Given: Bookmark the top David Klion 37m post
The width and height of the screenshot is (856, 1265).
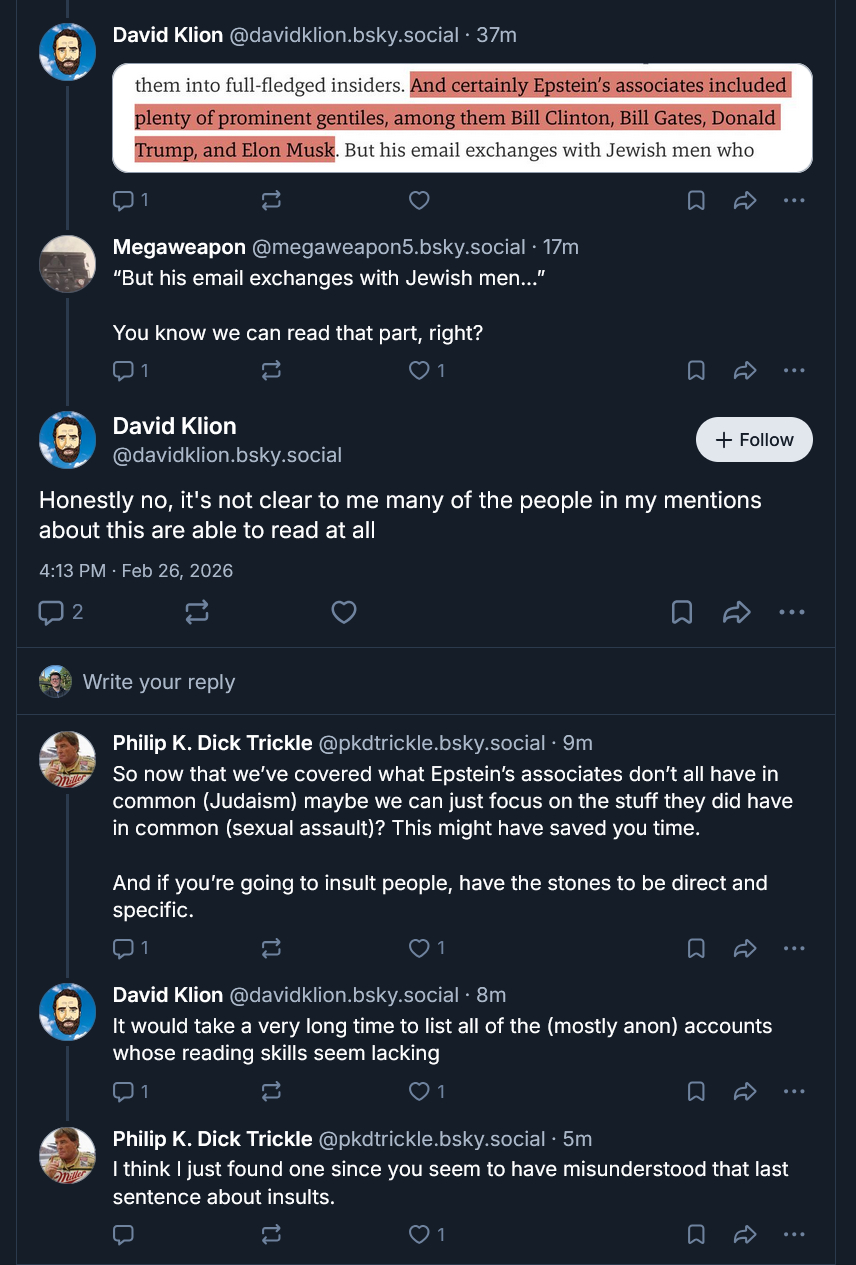Looking at the screenshot, I should tap(696, 201).
